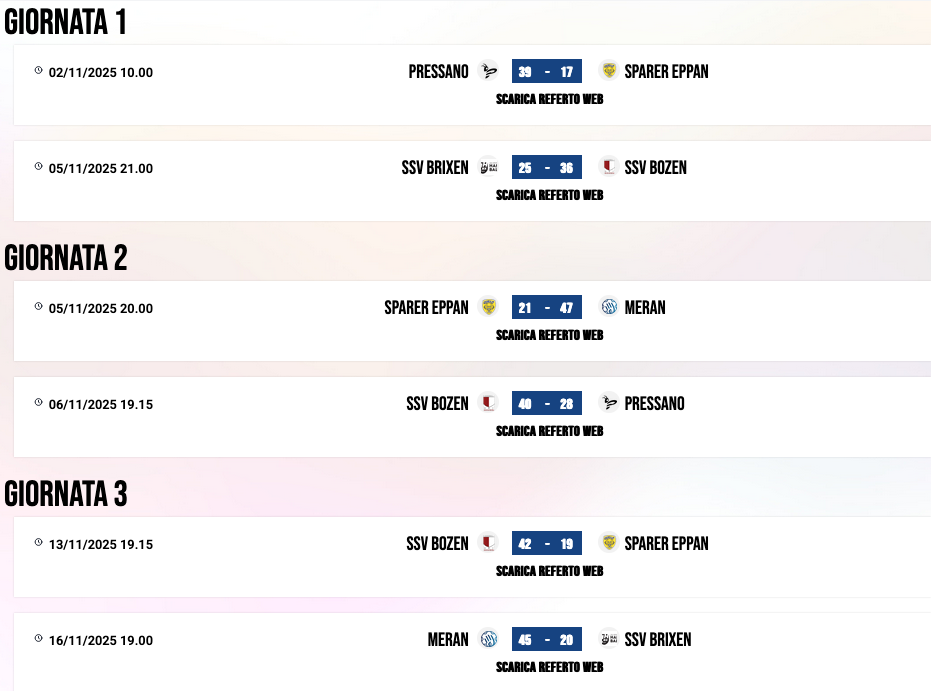Select the 42 - 19 score box
Viewport: 931px width, 691px height.
[546, 543]
